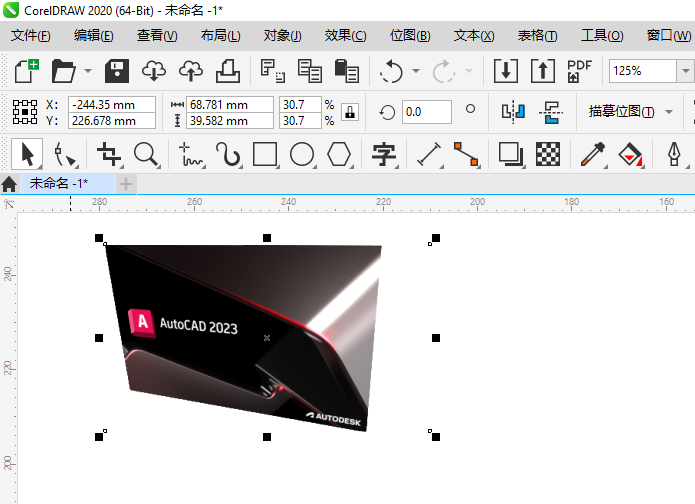Import a file with Import icon
Screen dimensions: 695x504
(506, 71)
